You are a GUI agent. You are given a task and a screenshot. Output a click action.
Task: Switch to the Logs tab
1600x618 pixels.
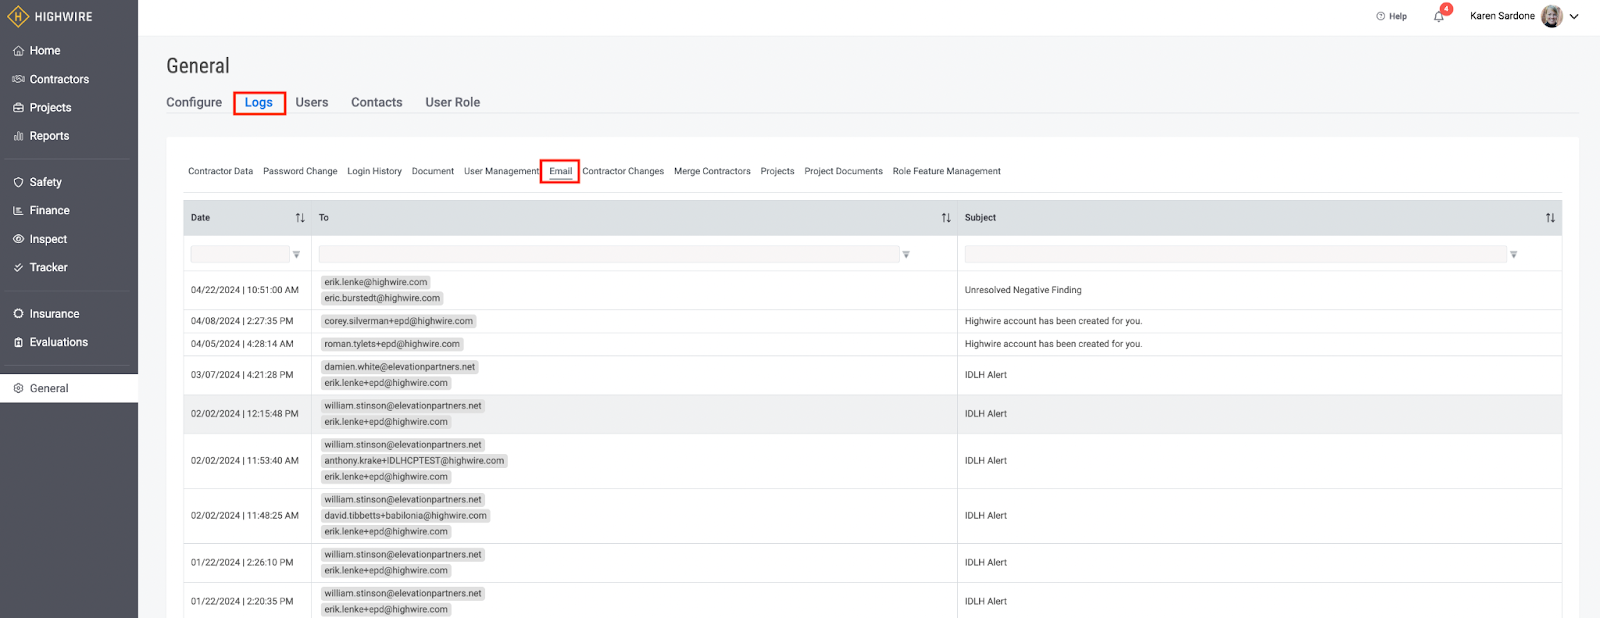coord(259,103)
